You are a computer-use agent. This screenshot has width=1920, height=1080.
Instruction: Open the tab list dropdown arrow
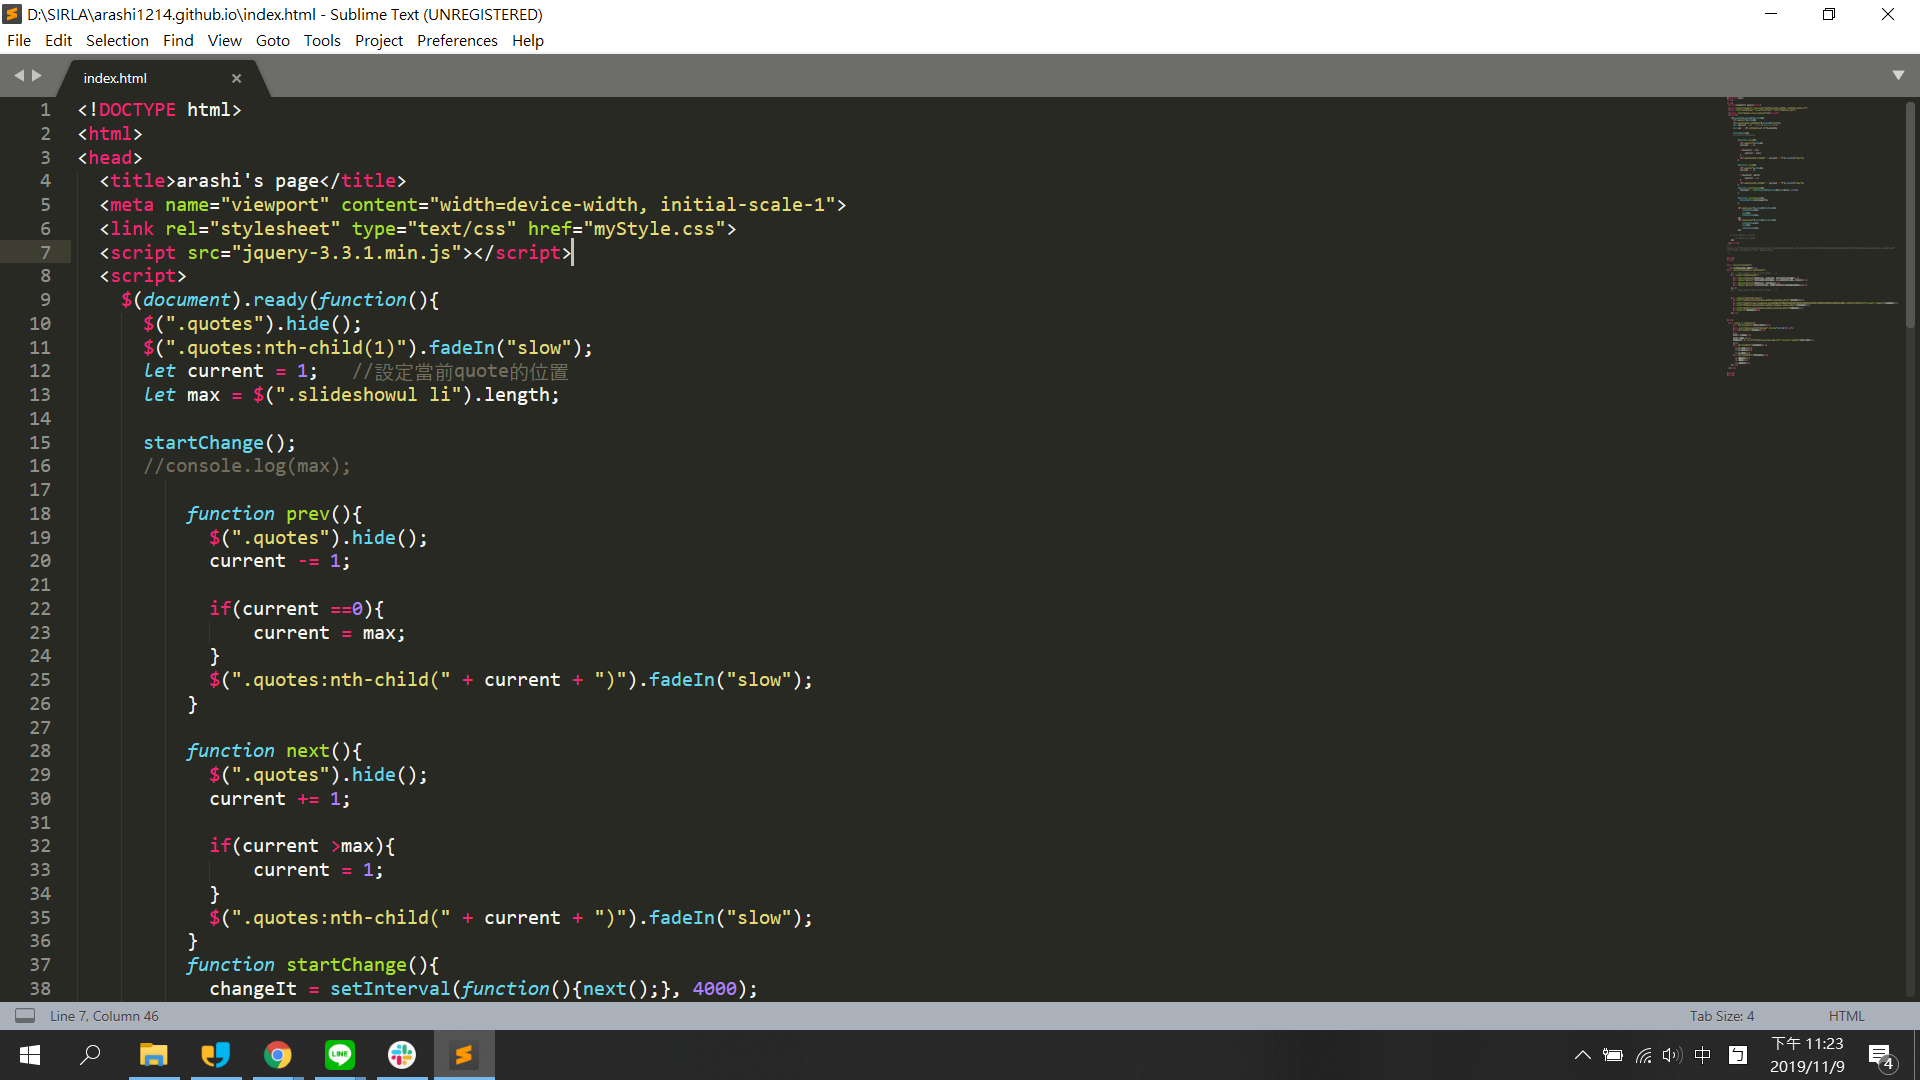click(x=1897, y=76)
